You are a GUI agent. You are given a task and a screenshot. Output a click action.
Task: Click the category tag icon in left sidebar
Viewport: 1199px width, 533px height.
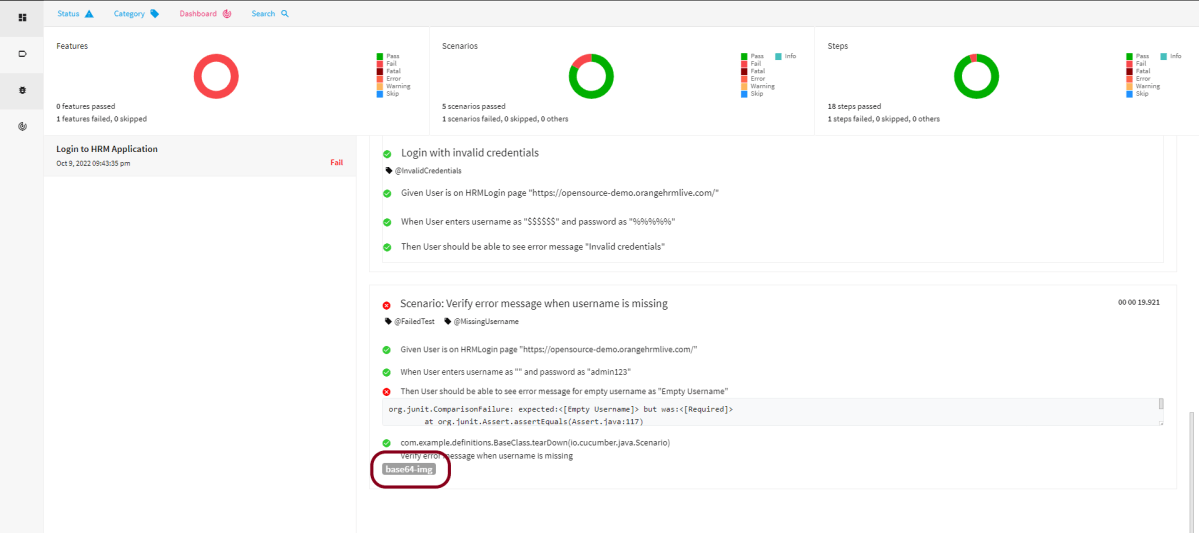coord(22,54)
